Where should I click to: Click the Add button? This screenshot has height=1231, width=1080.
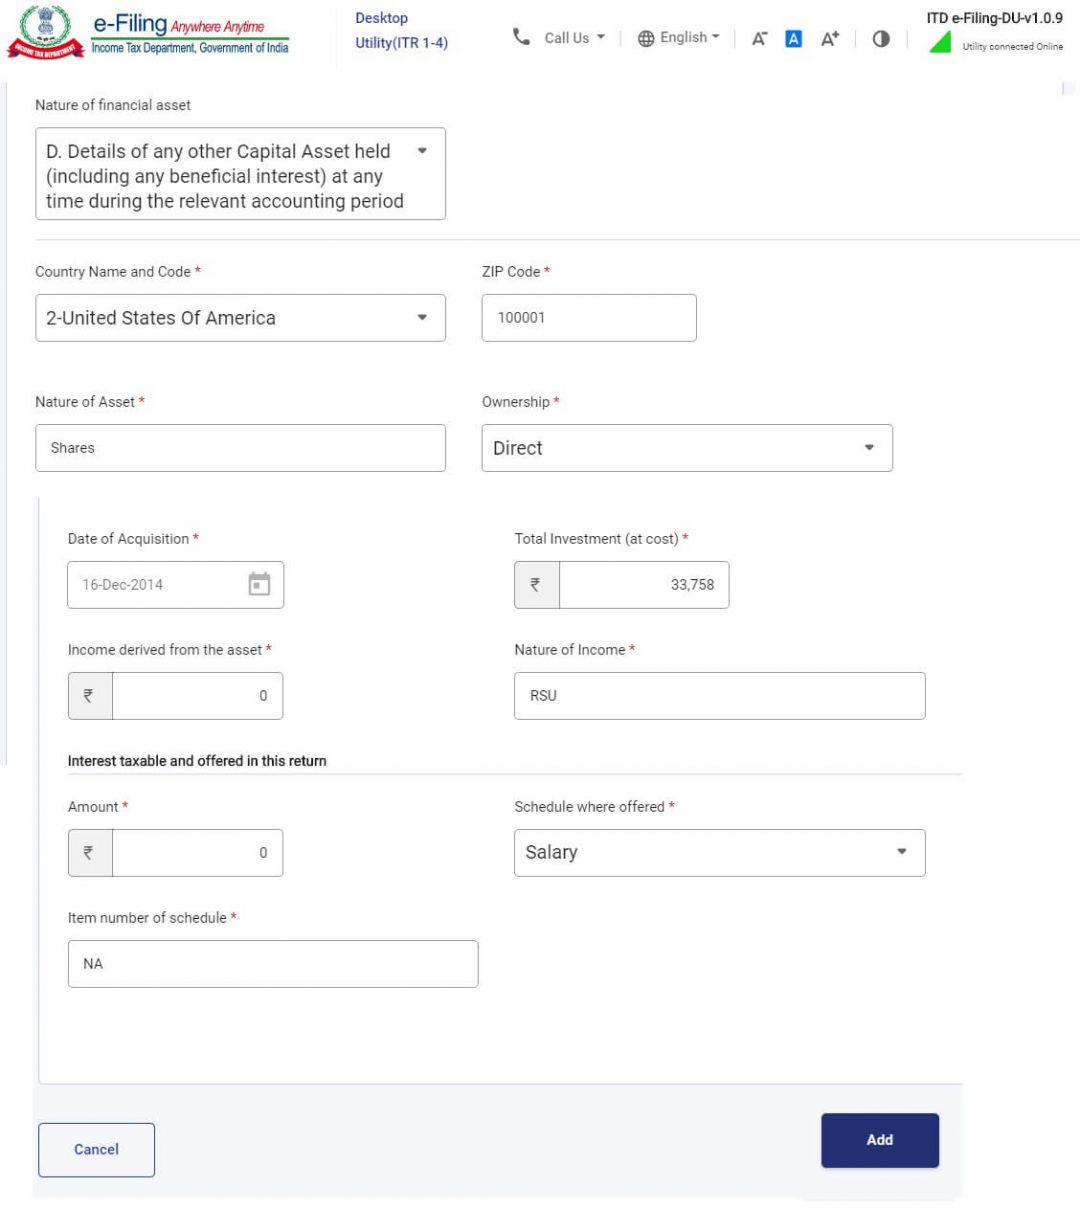click(880, 1140)
